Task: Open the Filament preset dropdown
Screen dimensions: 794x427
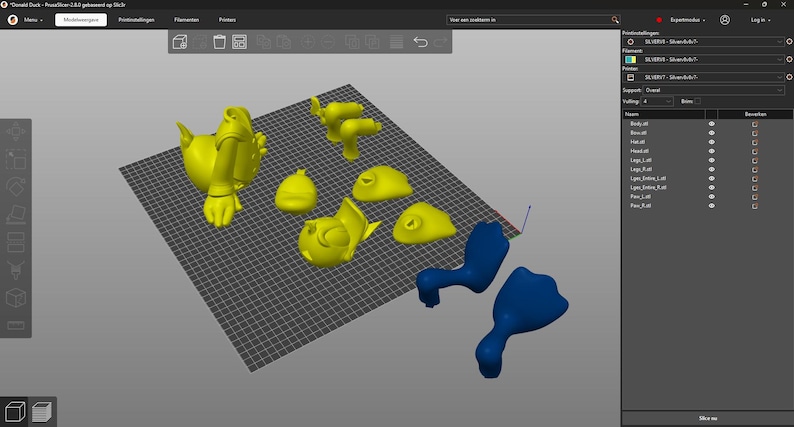Action: [703, 59]
